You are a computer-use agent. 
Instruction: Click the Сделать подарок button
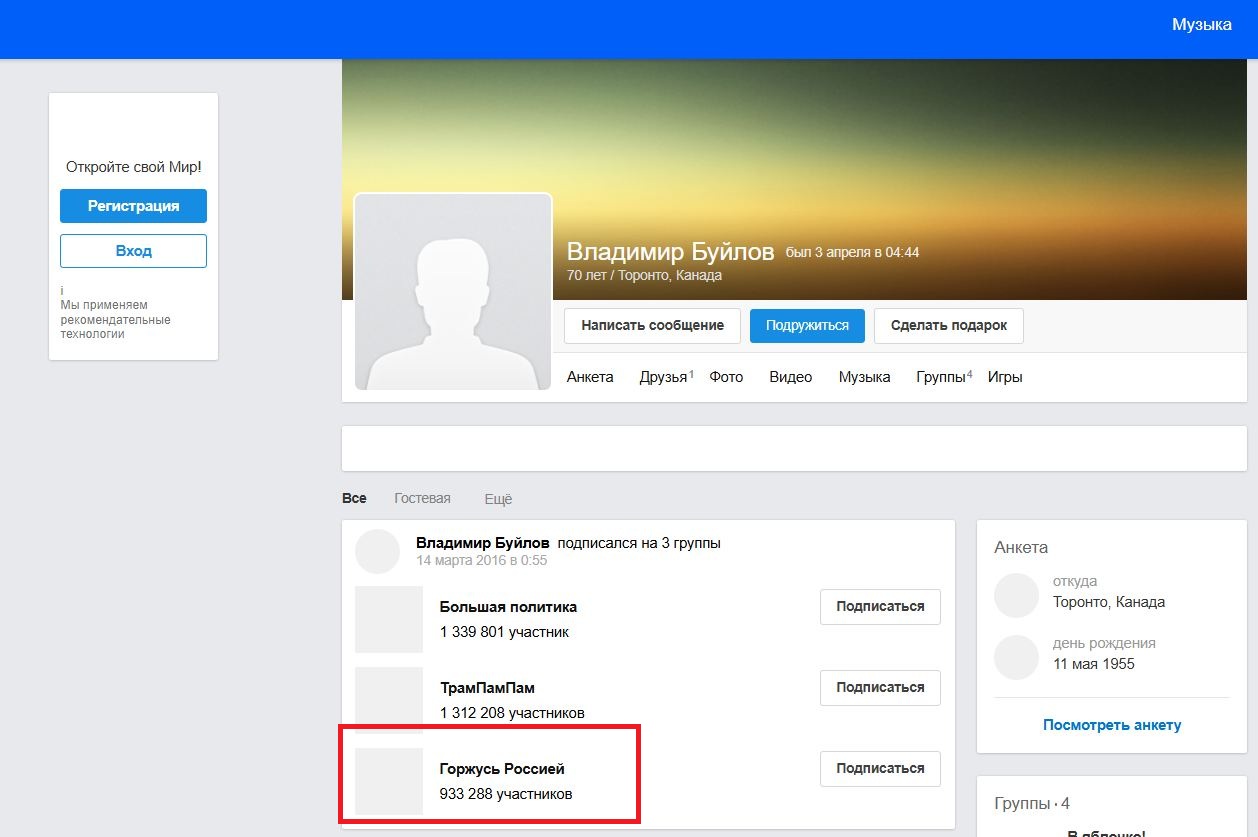click(x=948, y=326)
